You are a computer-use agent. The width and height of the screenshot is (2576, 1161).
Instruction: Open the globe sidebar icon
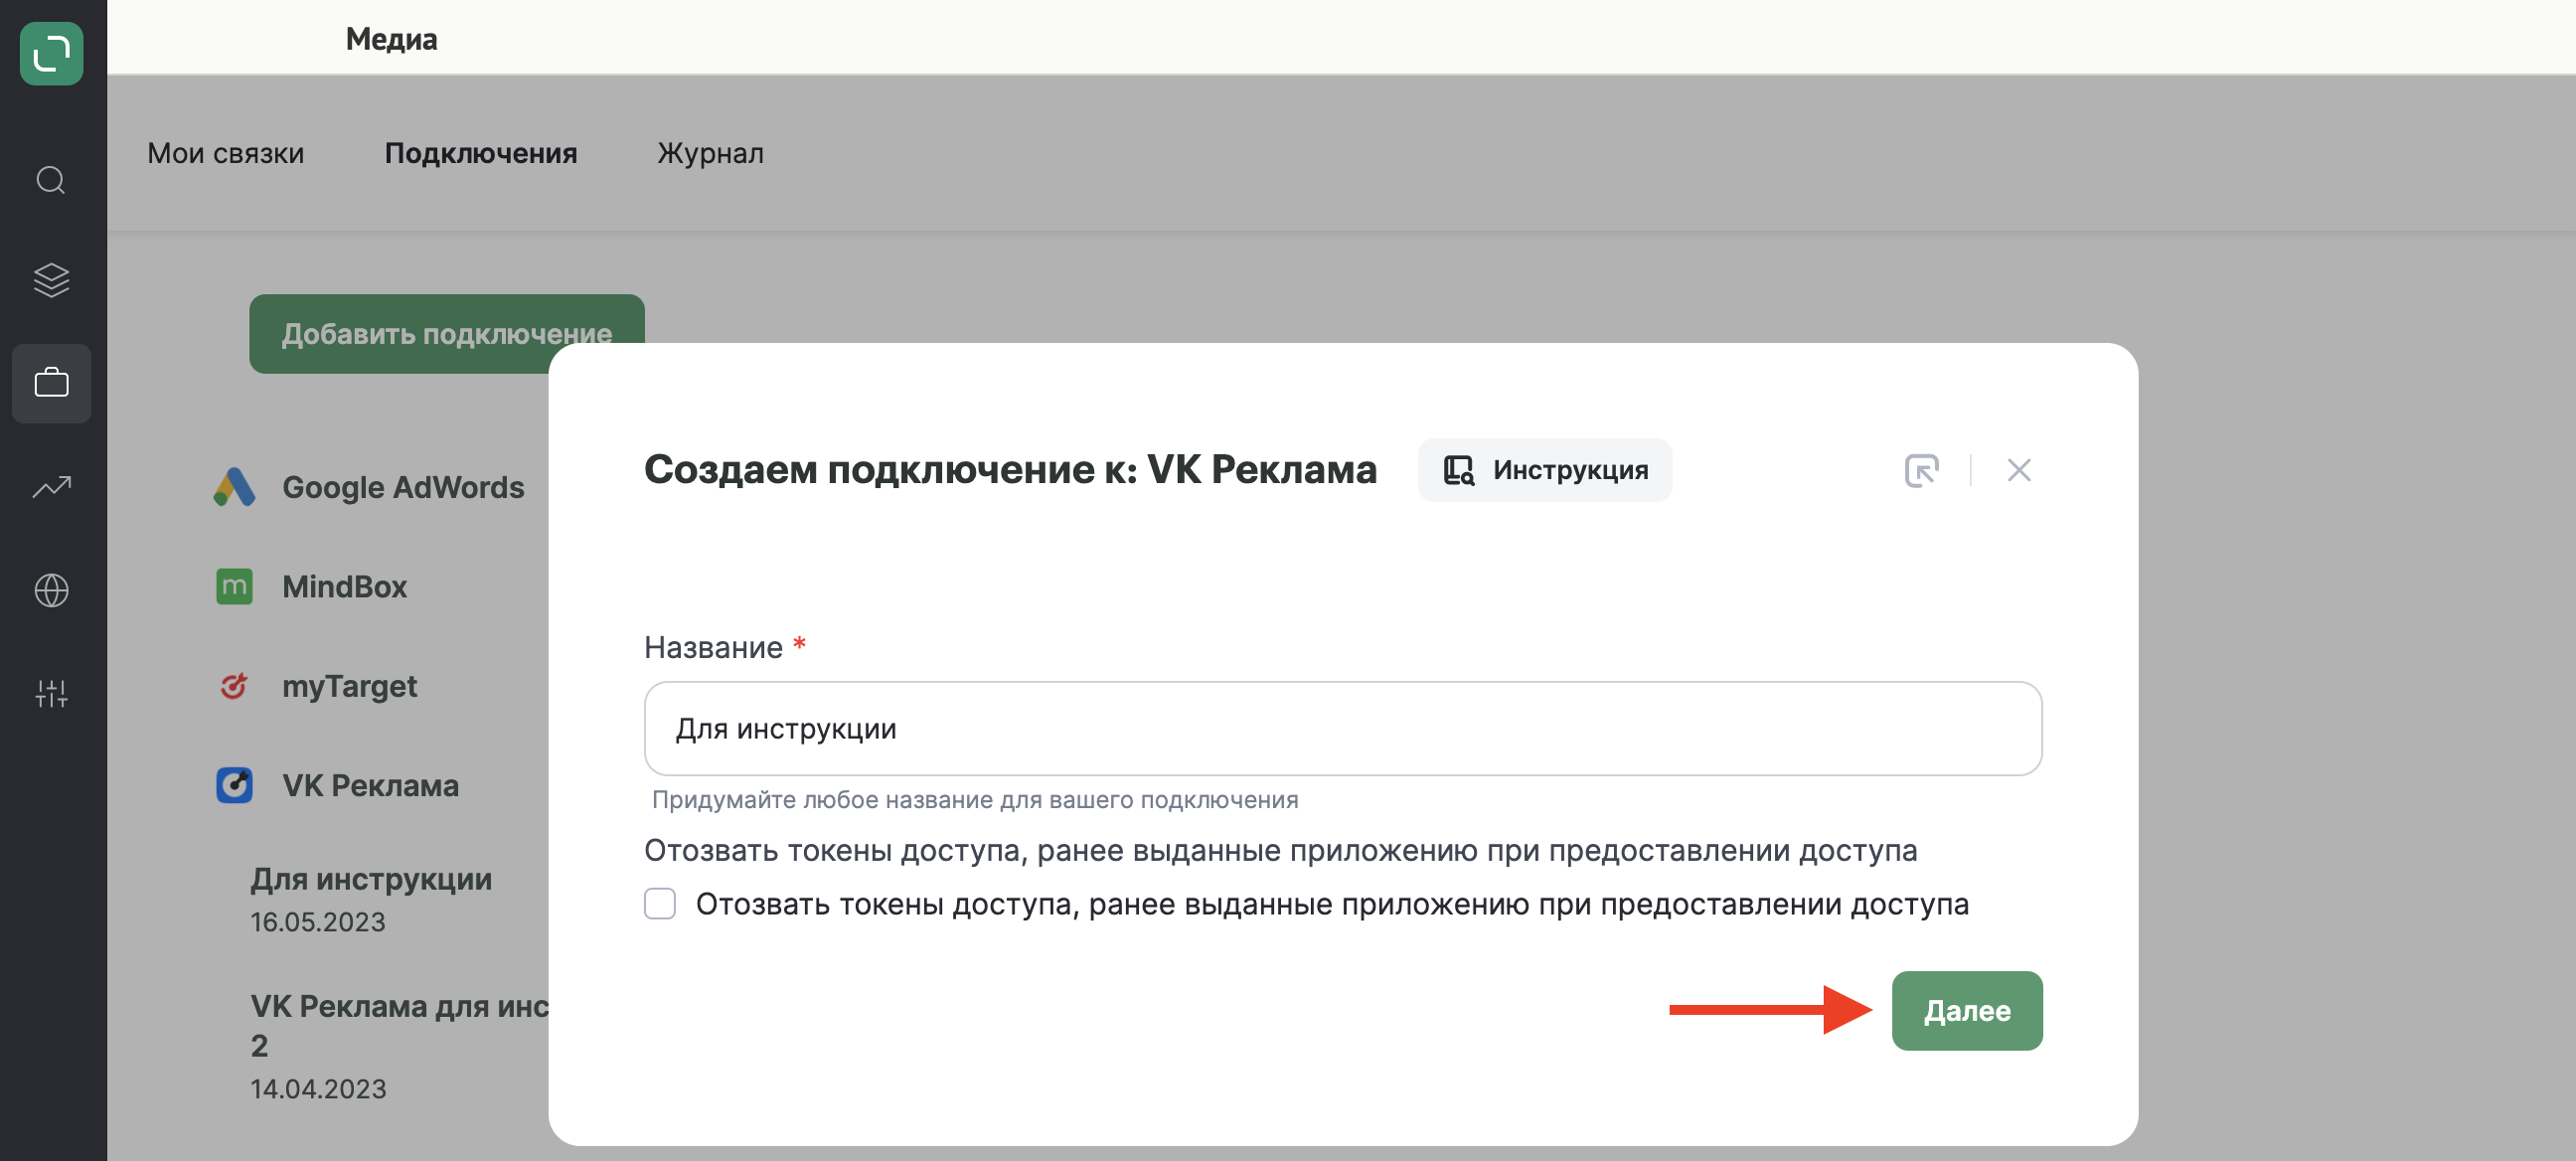51,590
